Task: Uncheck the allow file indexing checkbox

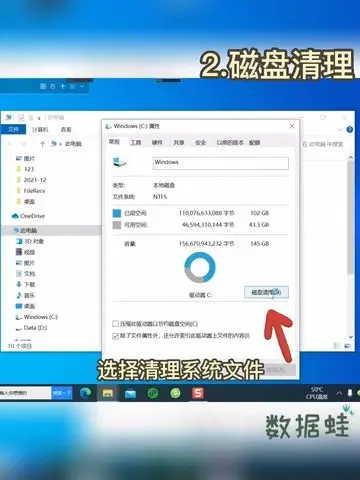Action: coord(115,336)
